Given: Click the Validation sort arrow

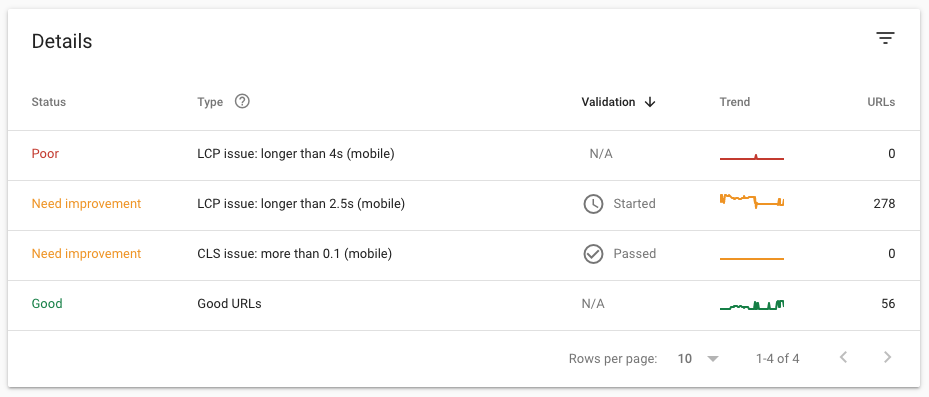Looking at the screenshot, I should coord(650,102).
